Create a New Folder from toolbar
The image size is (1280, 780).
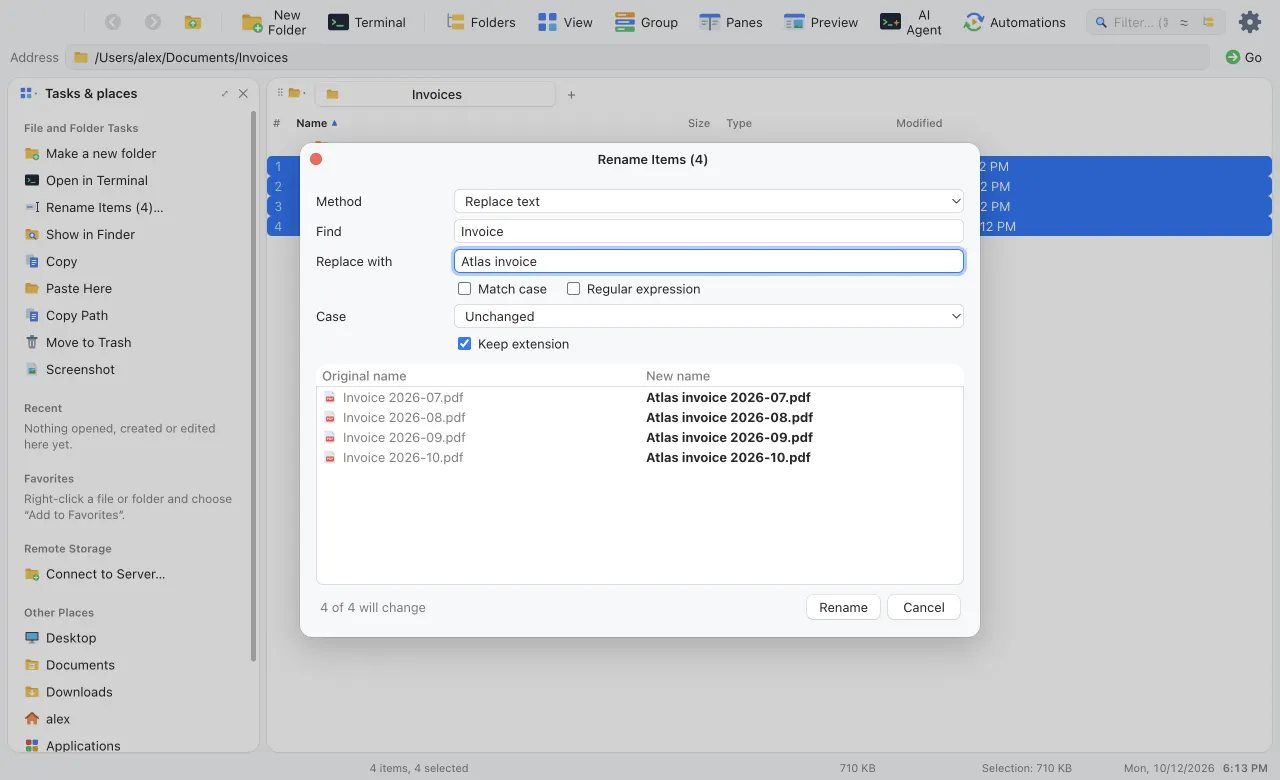coord(275,22)
